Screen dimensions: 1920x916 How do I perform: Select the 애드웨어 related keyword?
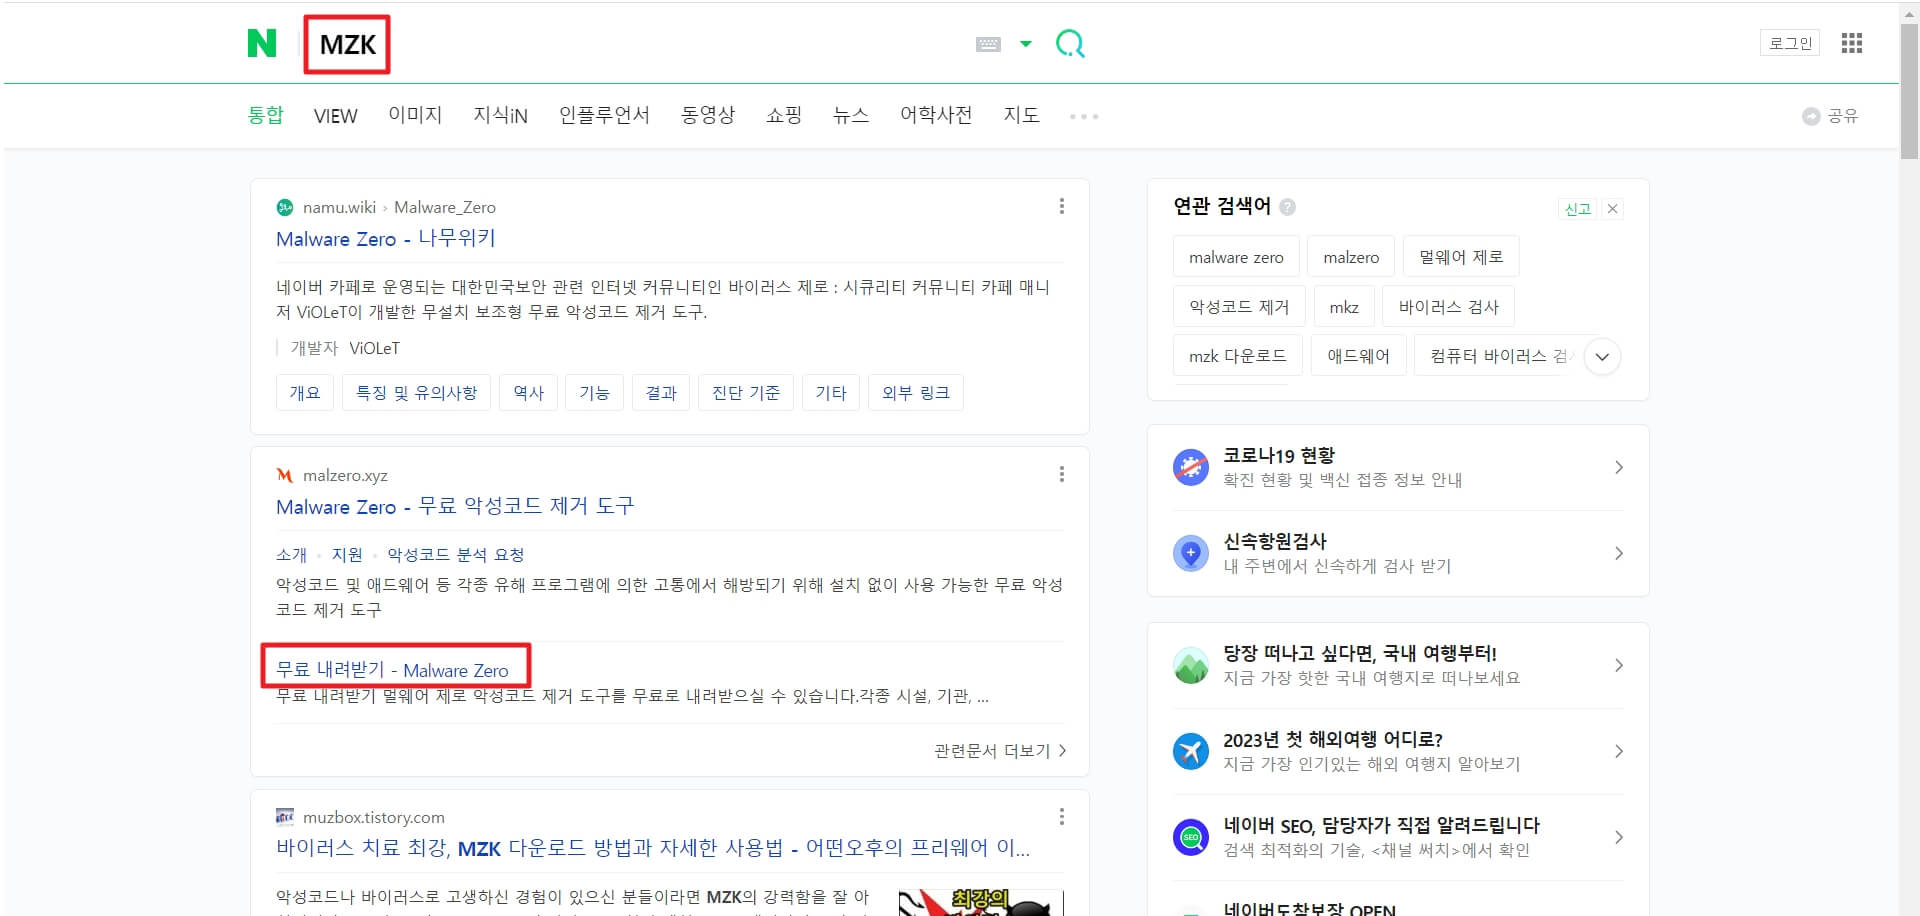(x=1358, y=355)
